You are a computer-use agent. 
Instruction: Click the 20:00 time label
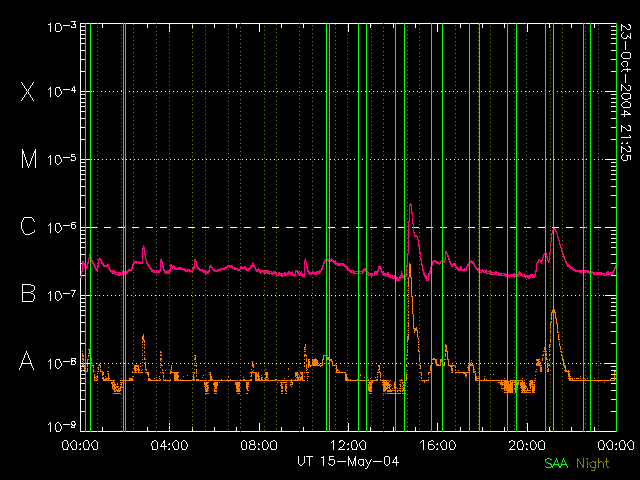click(527, 445)
